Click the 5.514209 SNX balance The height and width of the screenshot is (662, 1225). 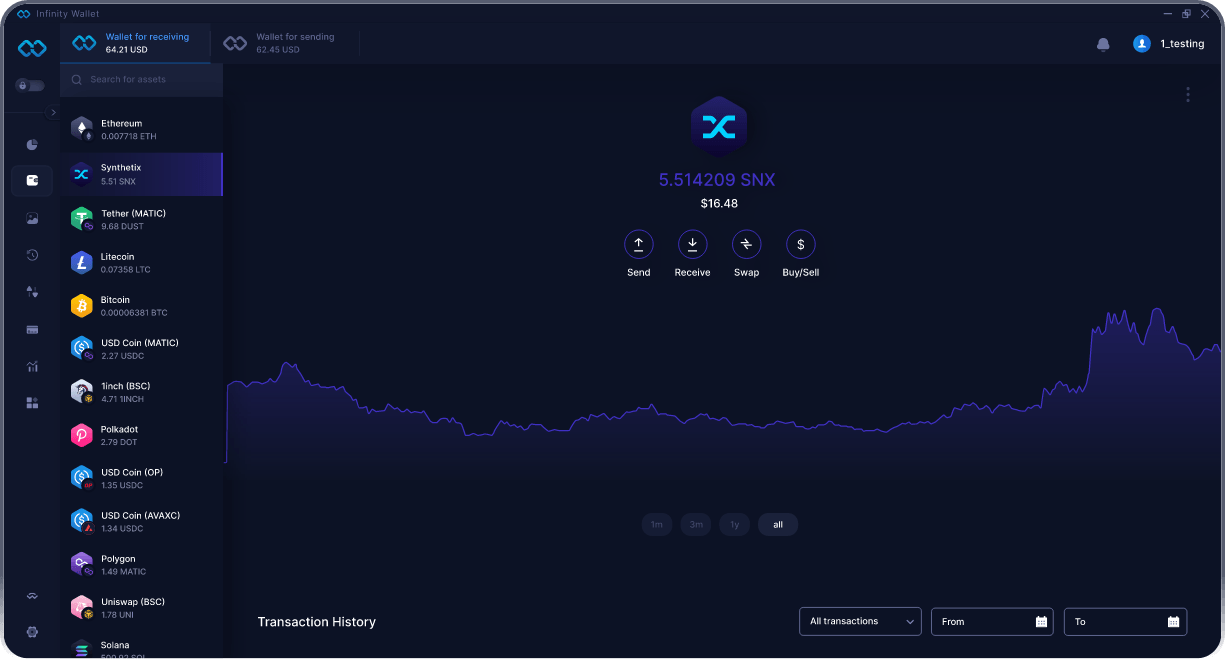coord(717,180)
